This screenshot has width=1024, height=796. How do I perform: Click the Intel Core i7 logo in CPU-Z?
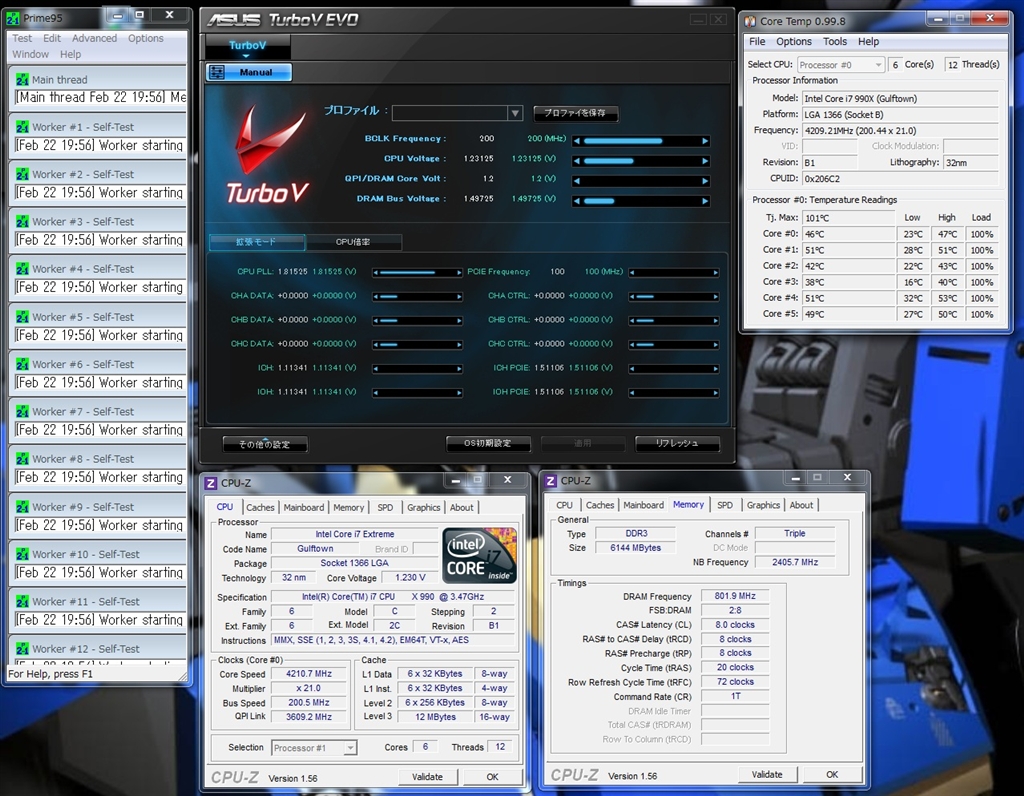coord(479,557)
